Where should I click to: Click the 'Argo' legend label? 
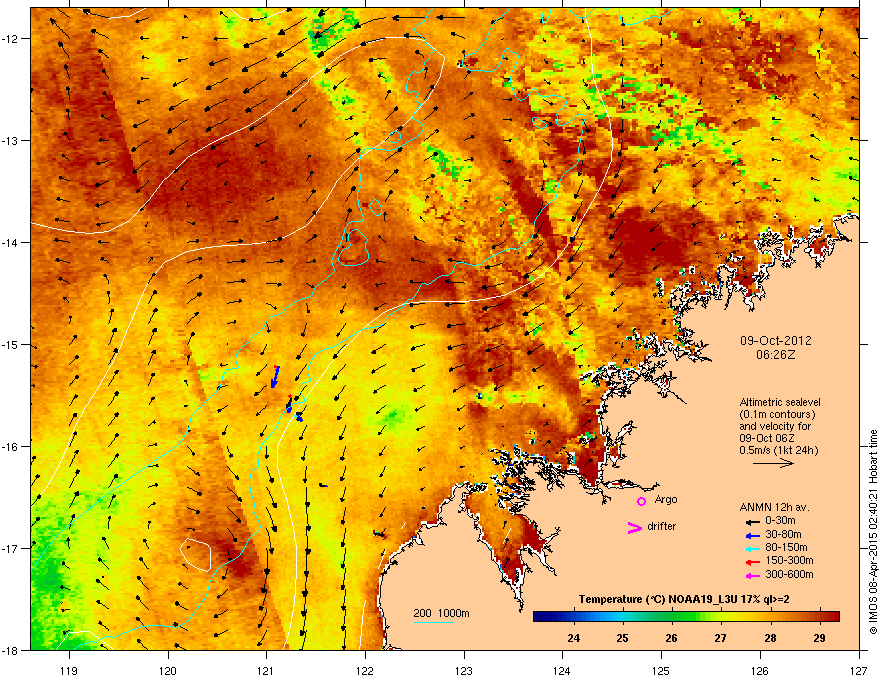666,499
